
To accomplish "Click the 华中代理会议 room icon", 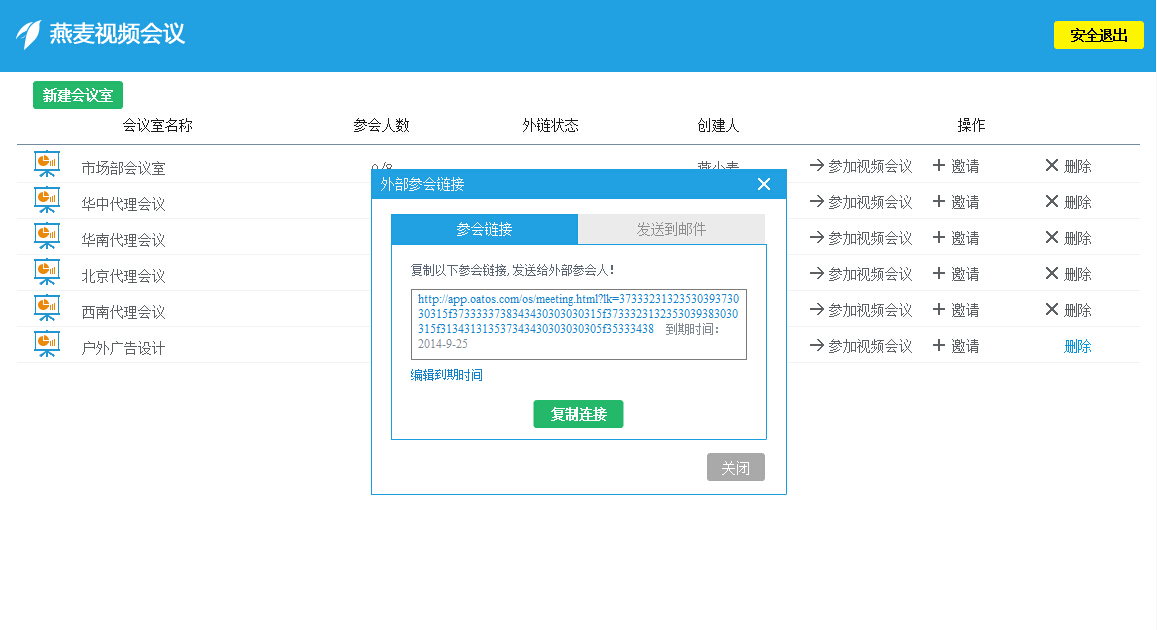I will (x=46, y=200).
